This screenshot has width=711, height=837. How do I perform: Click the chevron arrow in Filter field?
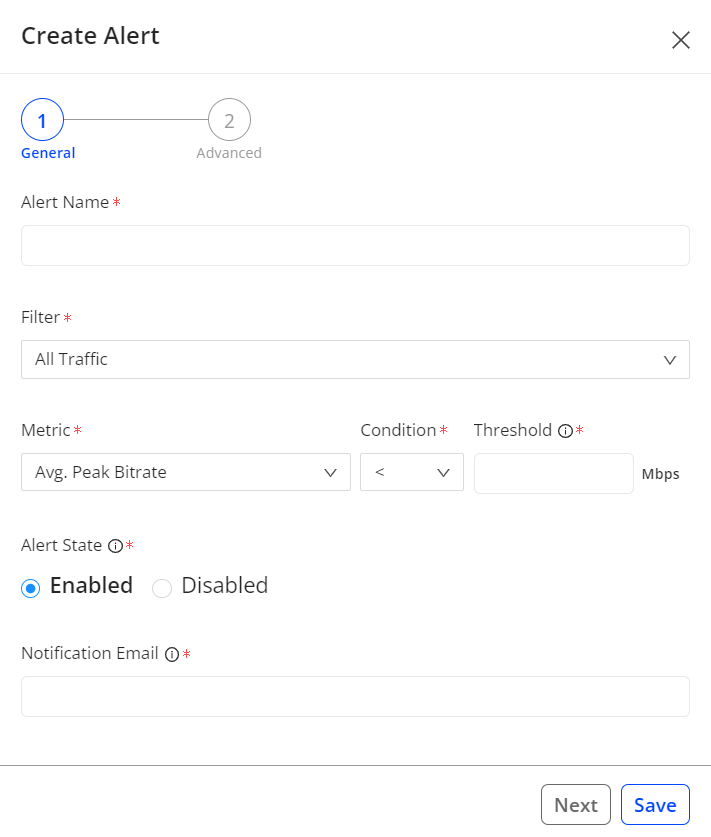click(x=670, y=360)
